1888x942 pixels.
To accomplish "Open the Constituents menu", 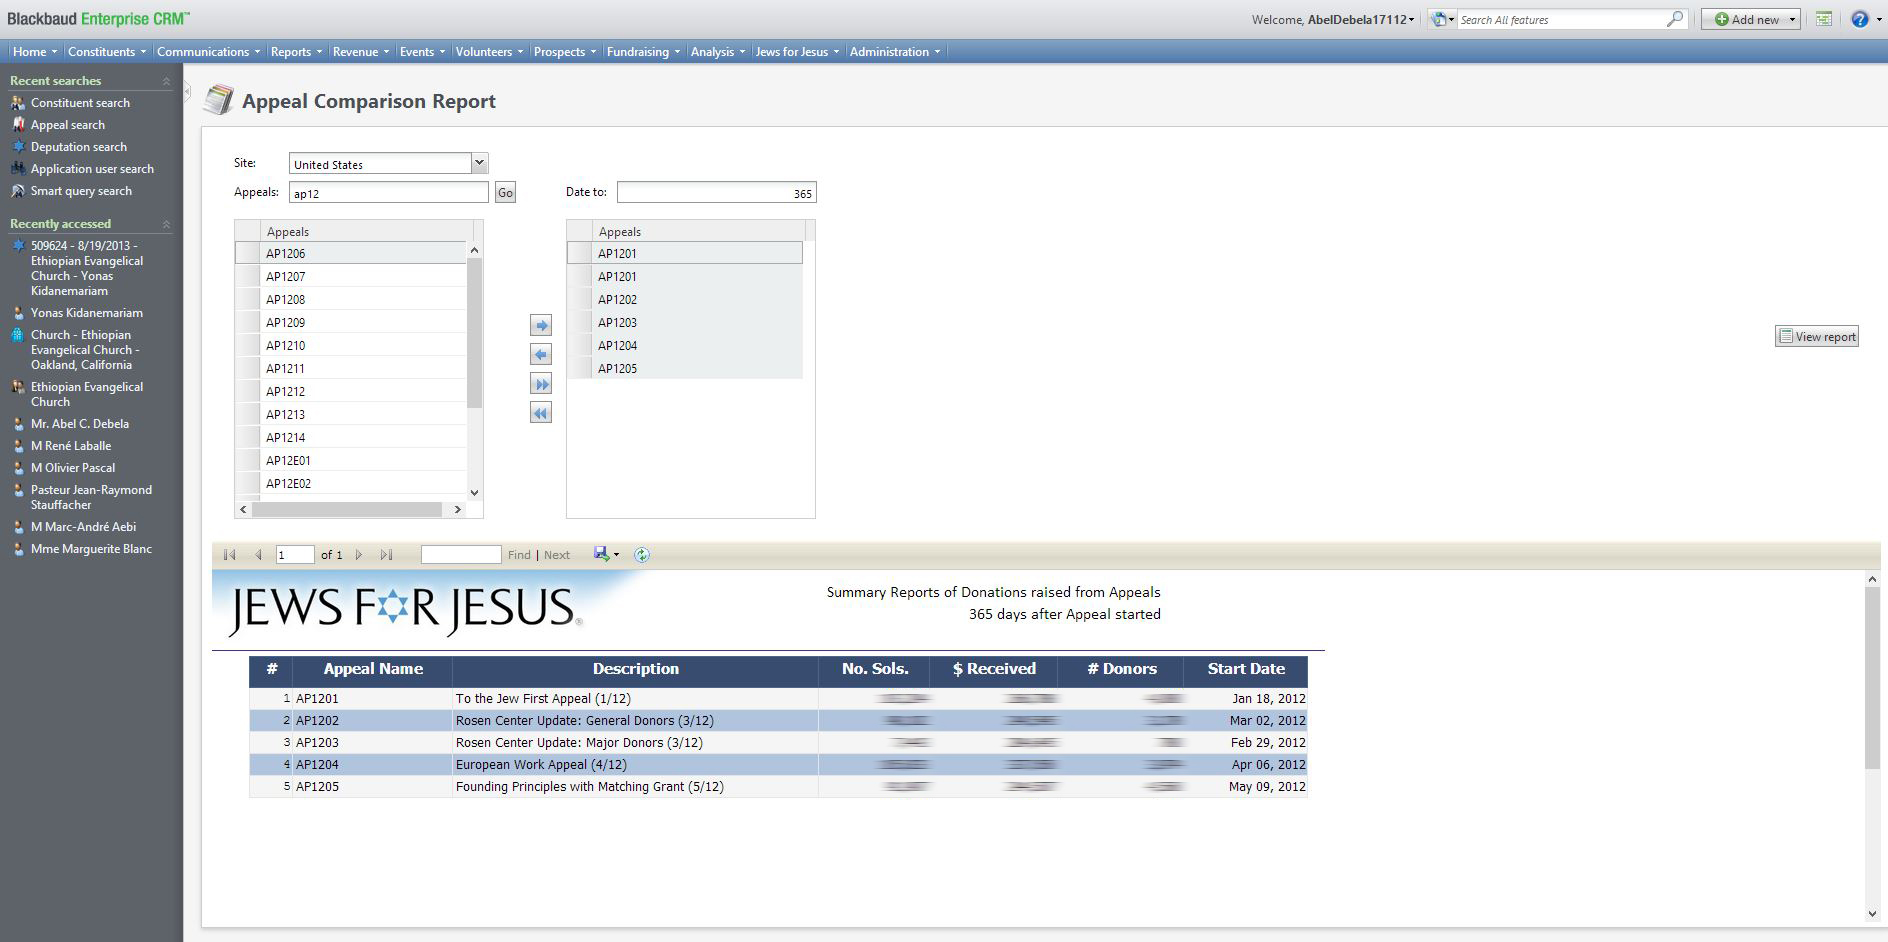I will click(107, 52).
